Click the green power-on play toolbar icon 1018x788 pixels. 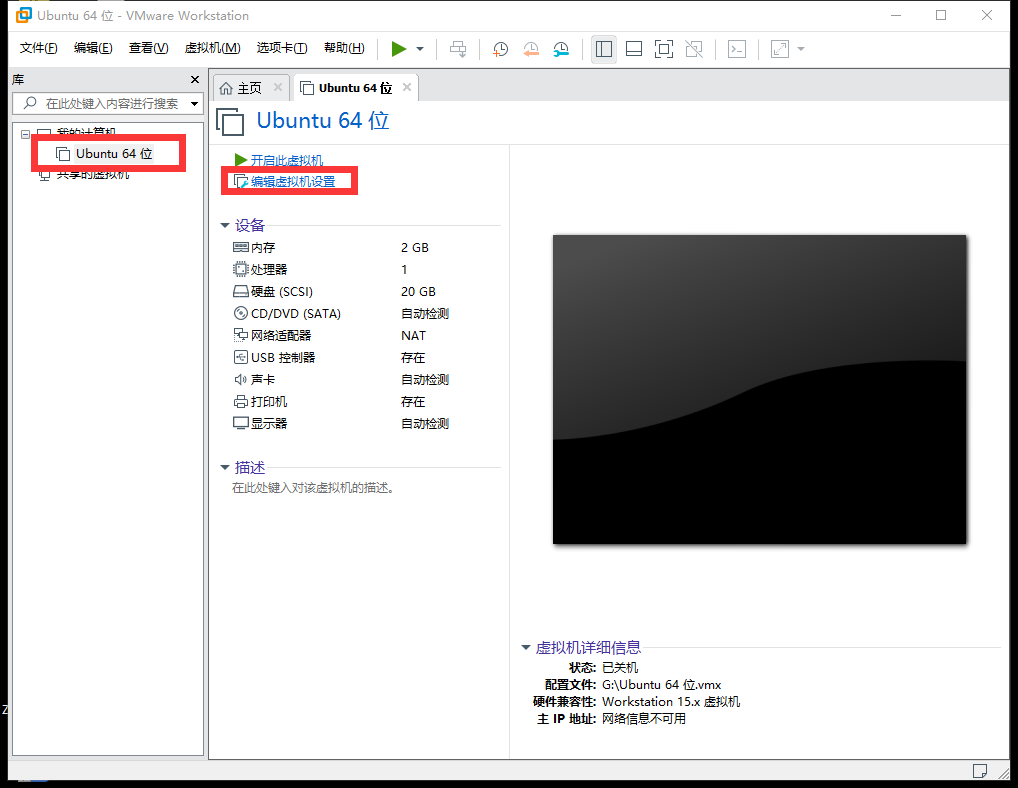[x=399, y=49]
